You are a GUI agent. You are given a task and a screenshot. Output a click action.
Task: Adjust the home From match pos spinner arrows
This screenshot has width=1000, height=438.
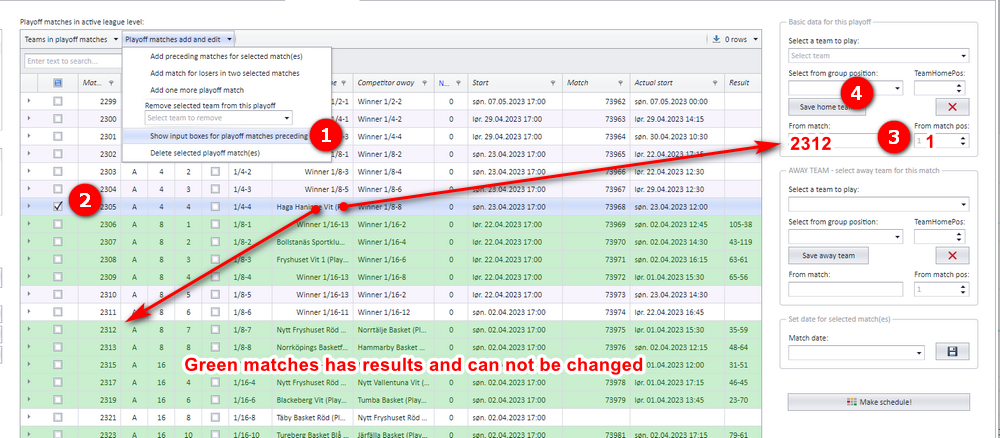(963, 140)
